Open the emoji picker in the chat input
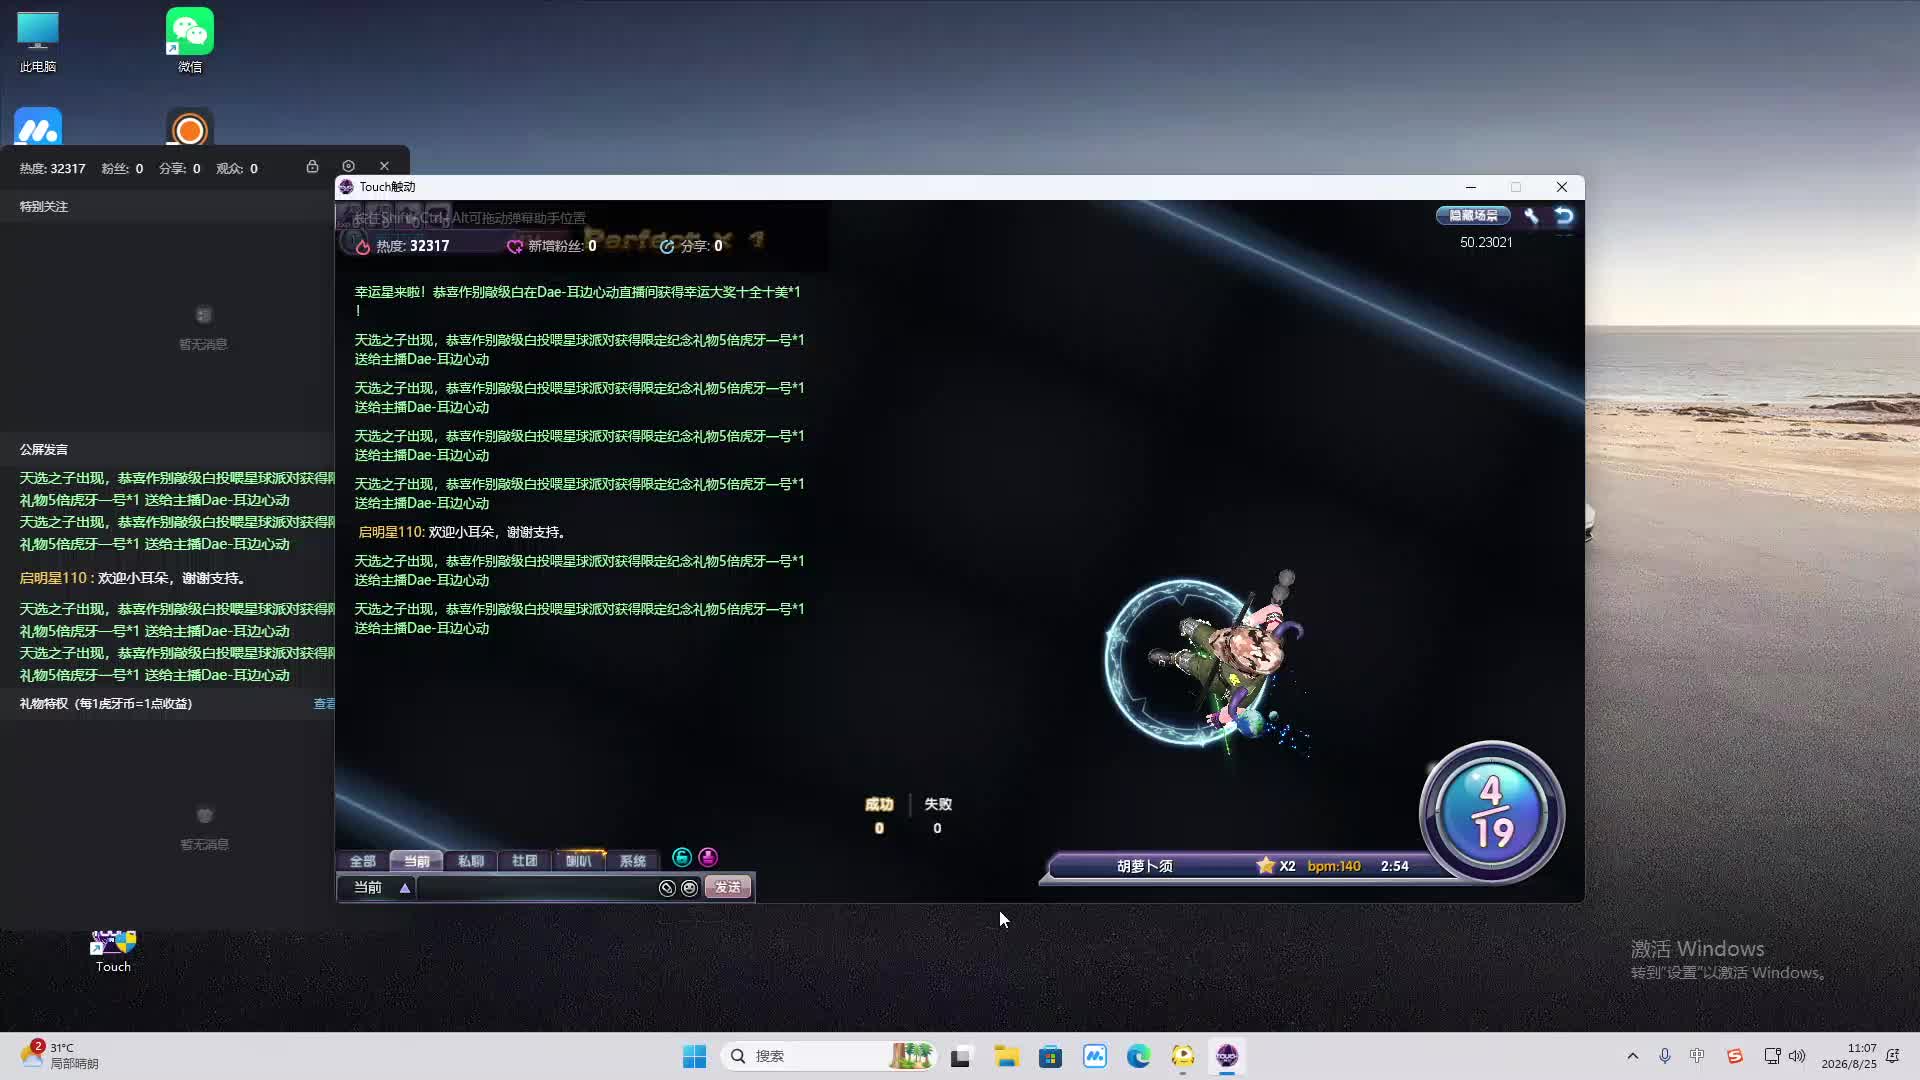This screenshot has width=1920, height=1080. (689, 888)
